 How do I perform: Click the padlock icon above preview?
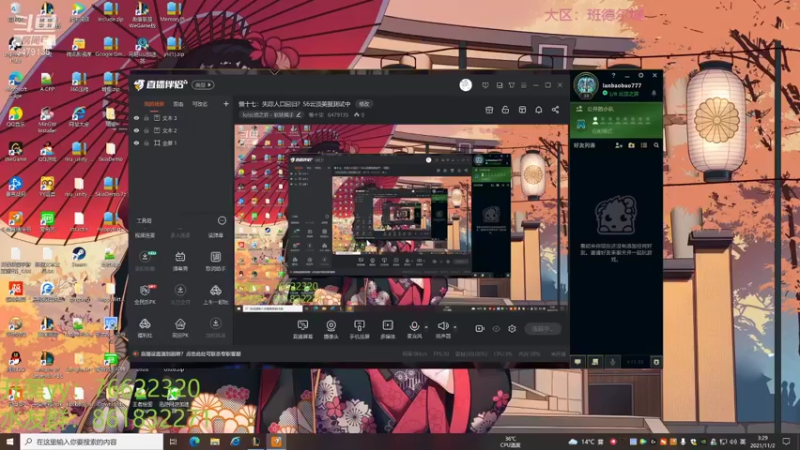click(505, 110)
